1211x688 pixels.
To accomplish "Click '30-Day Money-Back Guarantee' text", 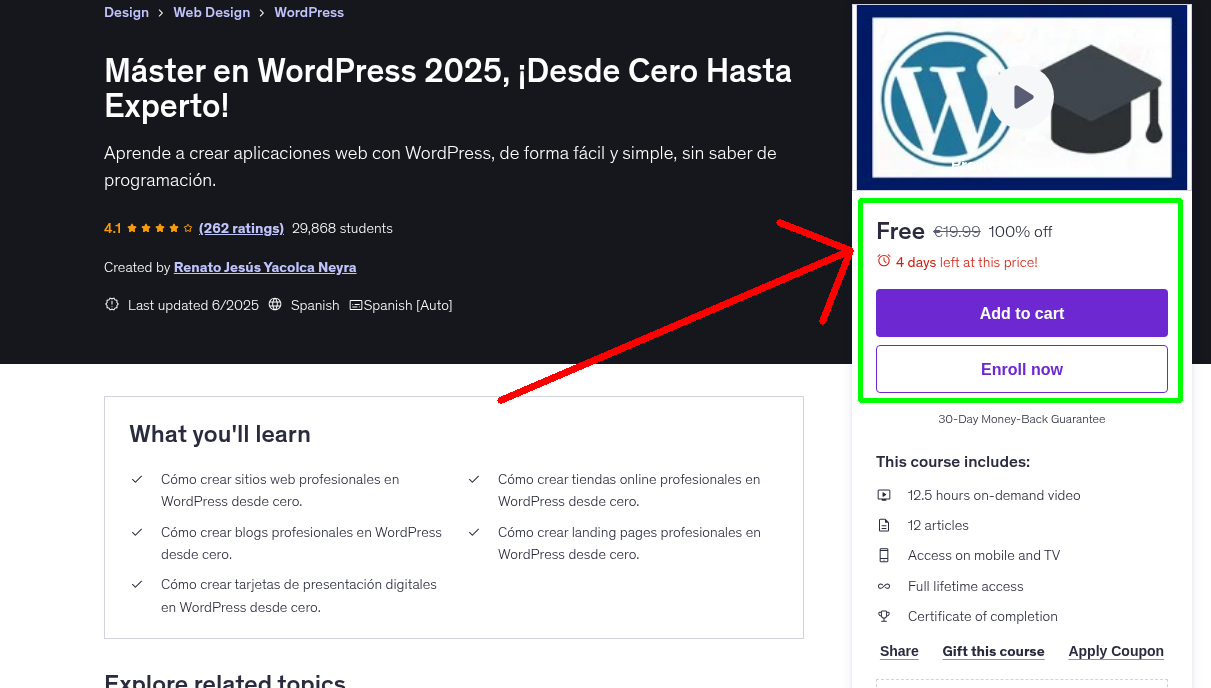I will [1022, 419].
